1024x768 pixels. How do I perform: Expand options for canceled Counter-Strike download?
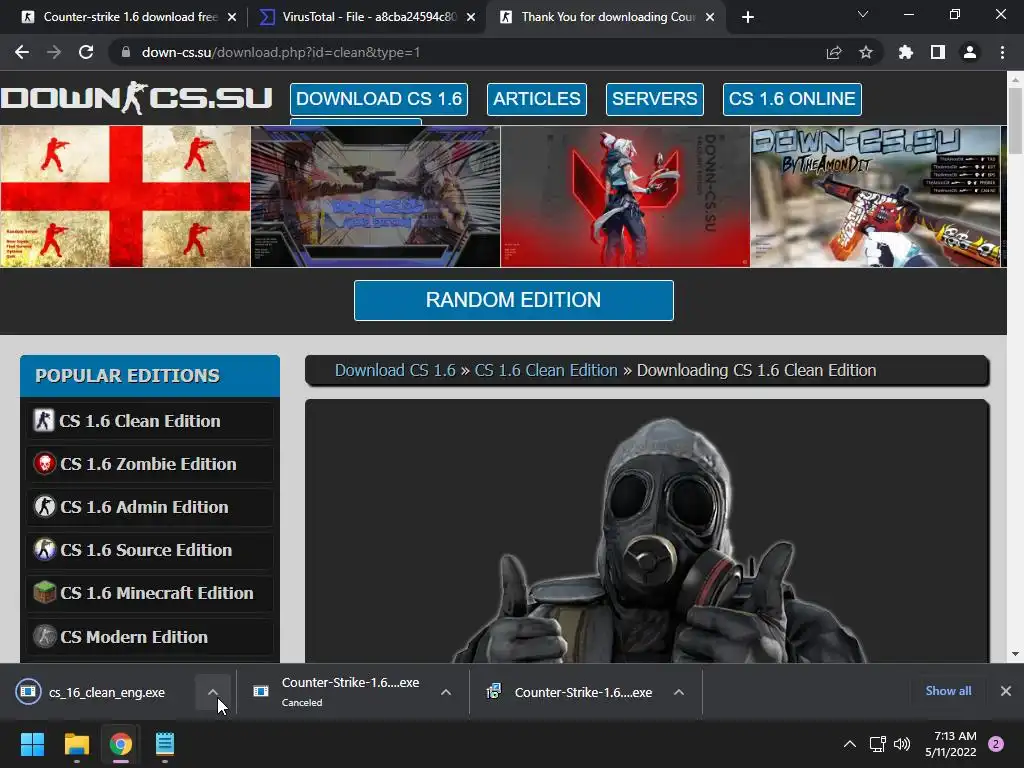pyautogui.click(x=446, y=692)
